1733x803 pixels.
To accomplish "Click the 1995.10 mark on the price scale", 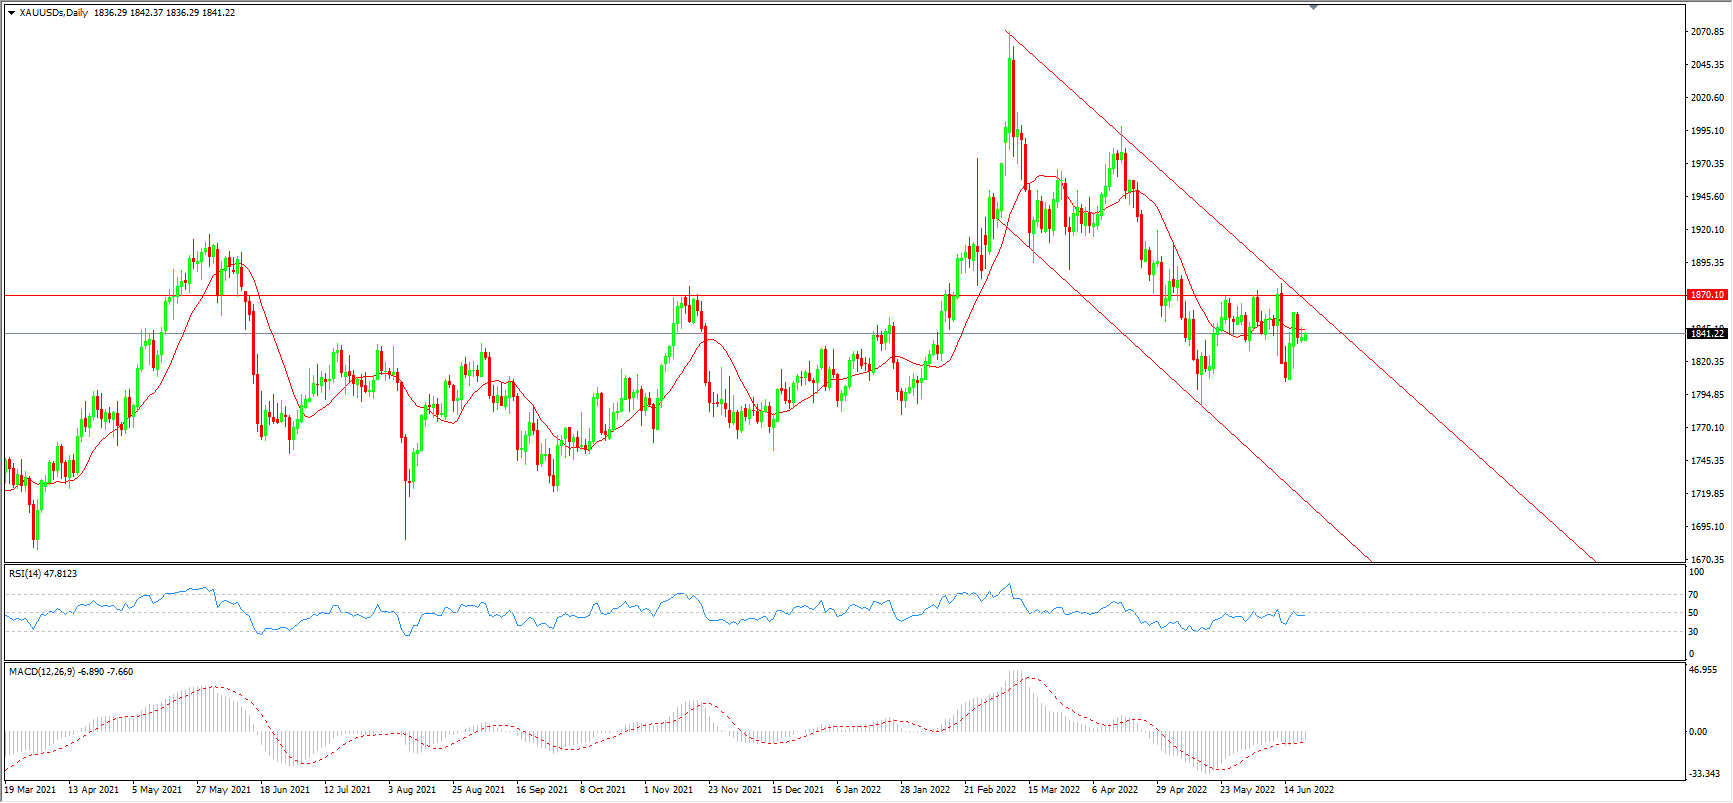I will (1706, 131).
